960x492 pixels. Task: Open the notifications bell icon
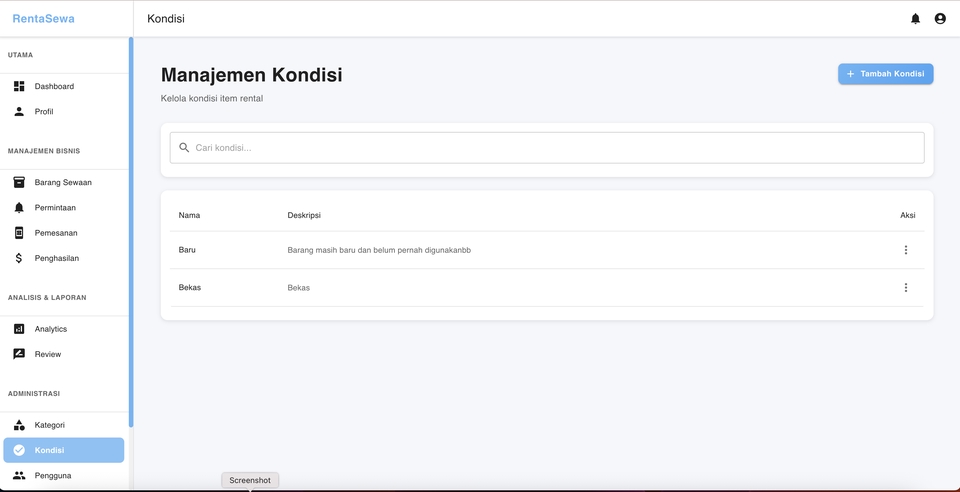(915, 19)
